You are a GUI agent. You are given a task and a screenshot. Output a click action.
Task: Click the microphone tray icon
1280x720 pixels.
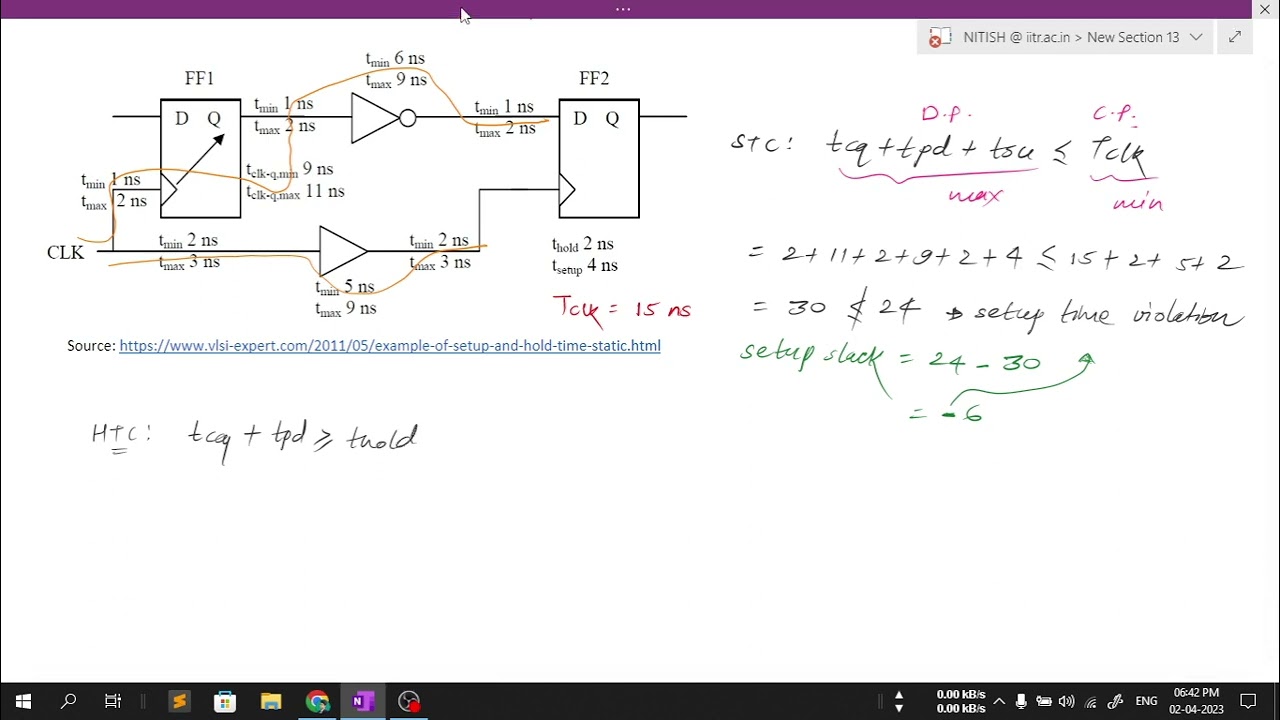click(1021, 701)
